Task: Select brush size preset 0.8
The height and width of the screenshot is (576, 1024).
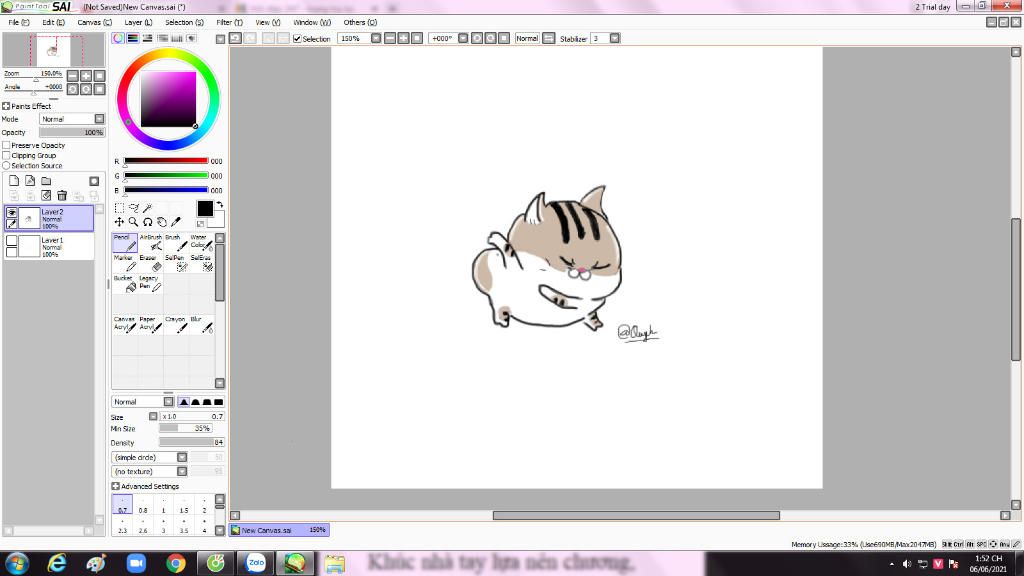Action: point(143,505)
